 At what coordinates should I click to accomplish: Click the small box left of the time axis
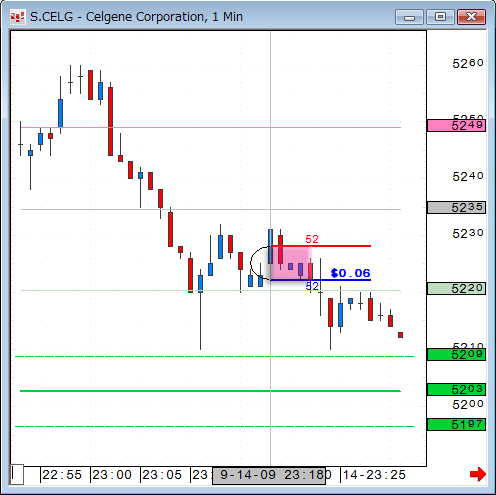17,474
